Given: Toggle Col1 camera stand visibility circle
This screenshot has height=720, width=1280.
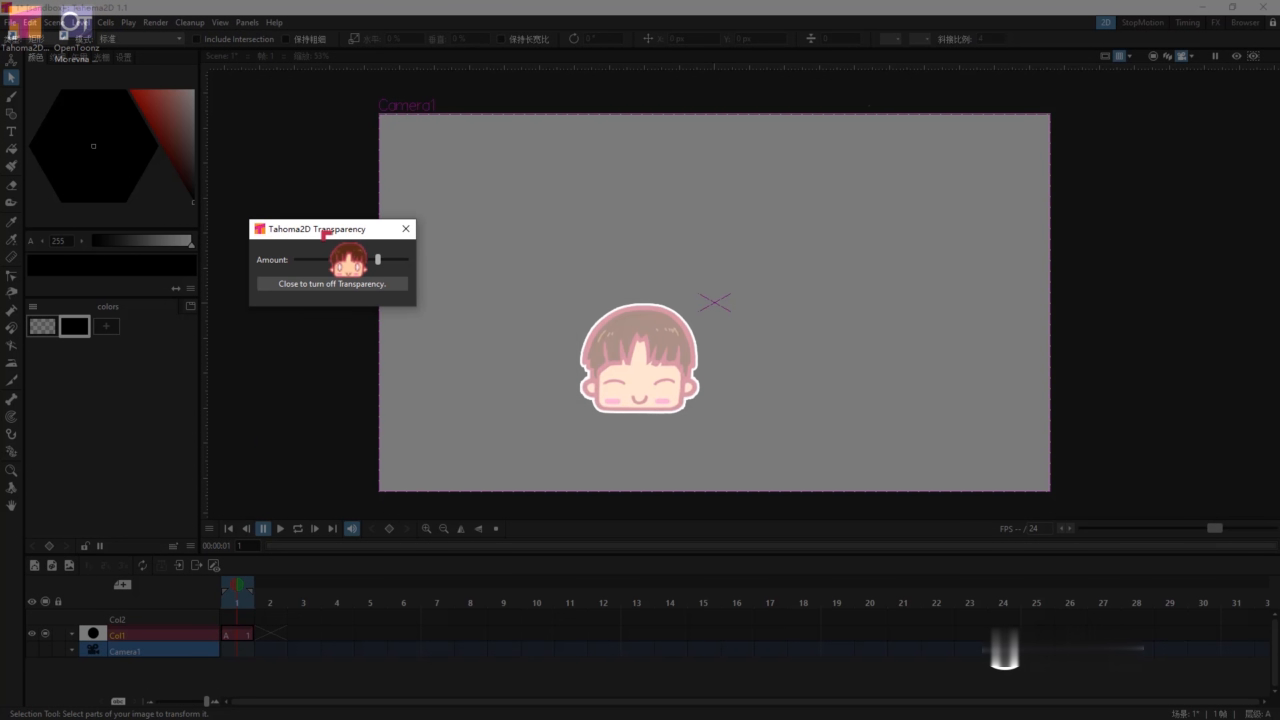Looking at the screenshot, I should [46, 633].
